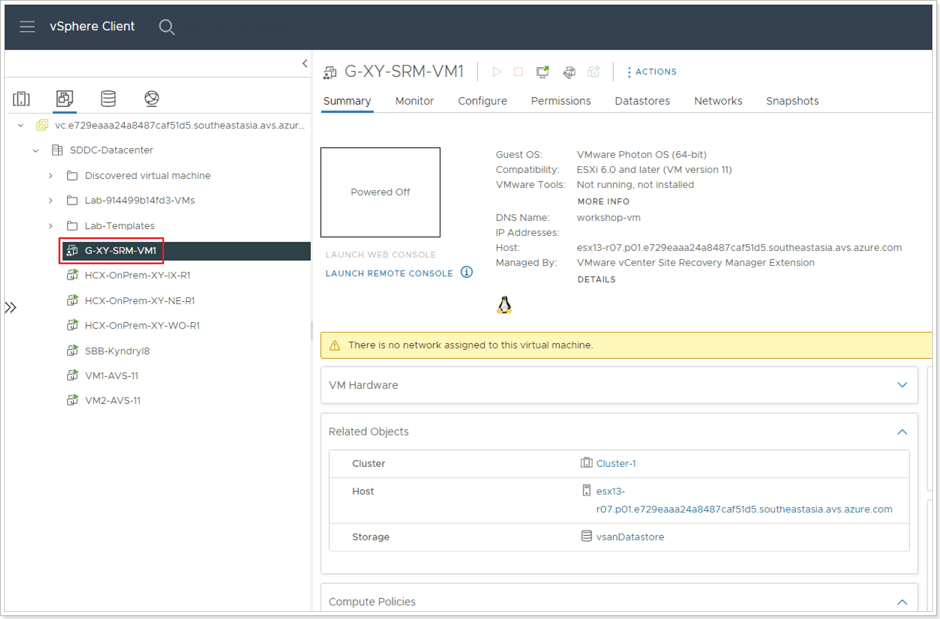Collapse the Related Objects card
This screenshot has height=619, width=940.
click(902, 431)
